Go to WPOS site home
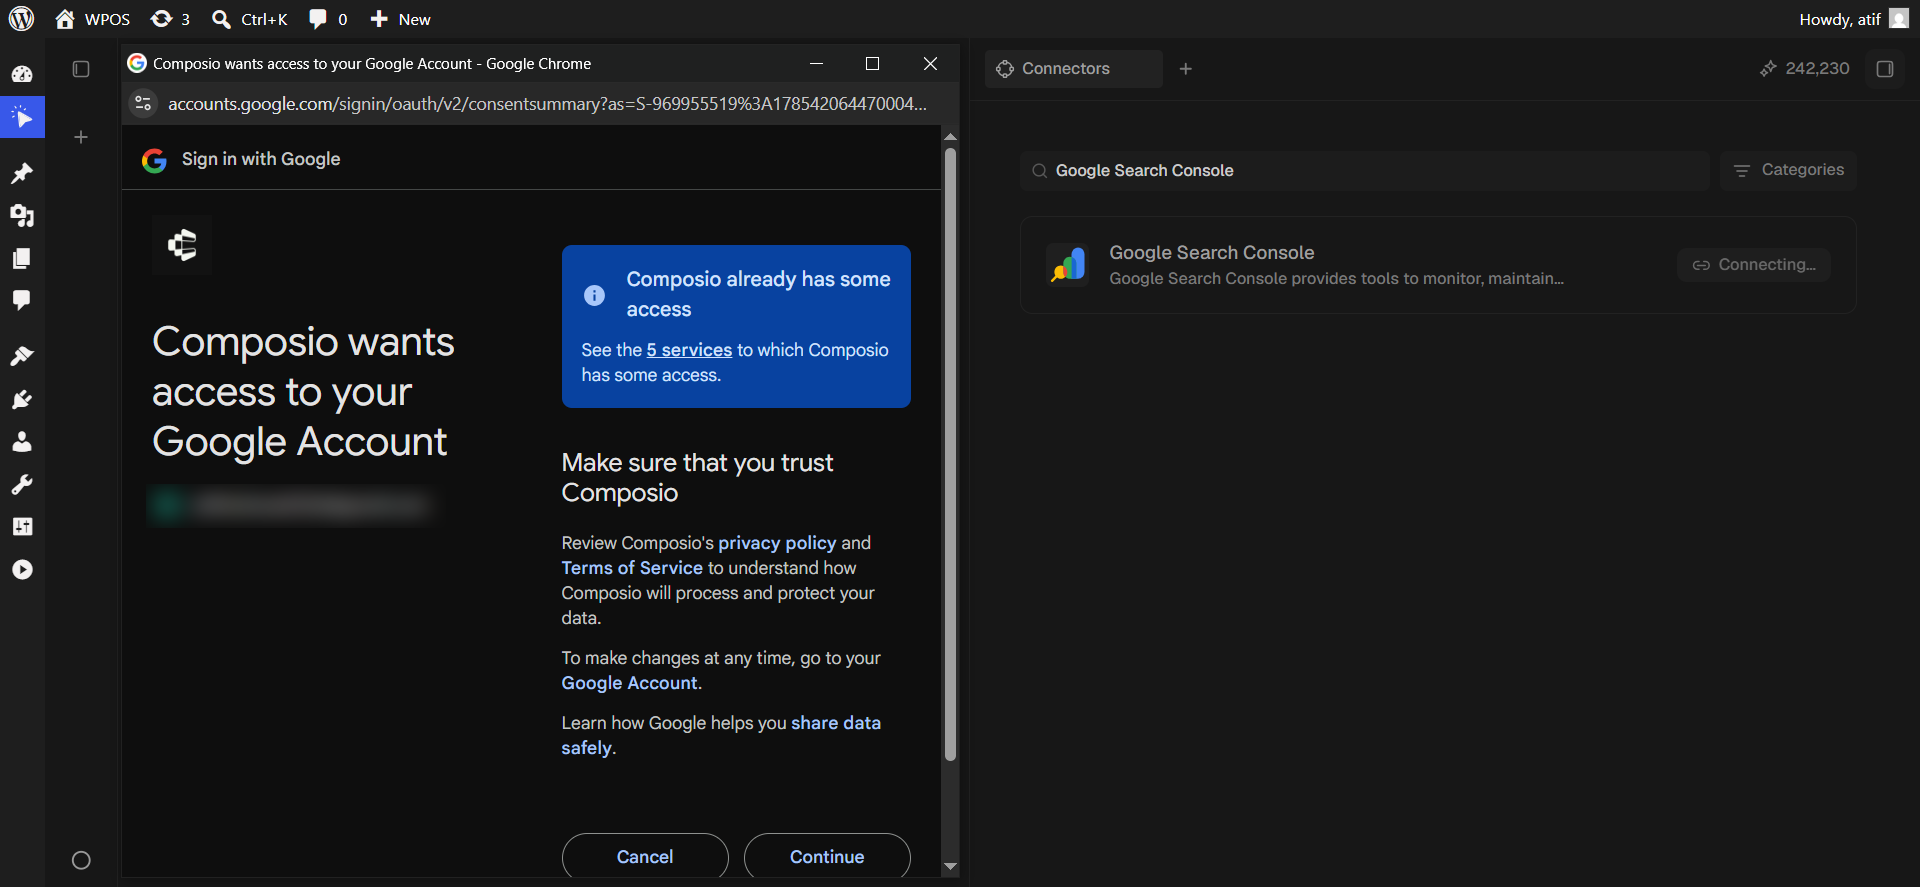Viewport: 1920px width, 887px height. pos(93,19)
